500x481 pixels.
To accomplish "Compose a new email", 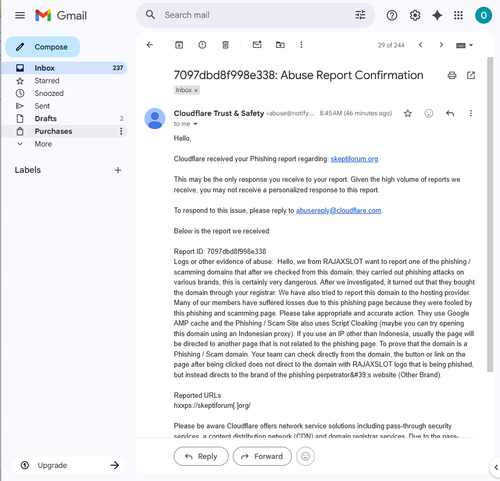I will click(43, 47).
